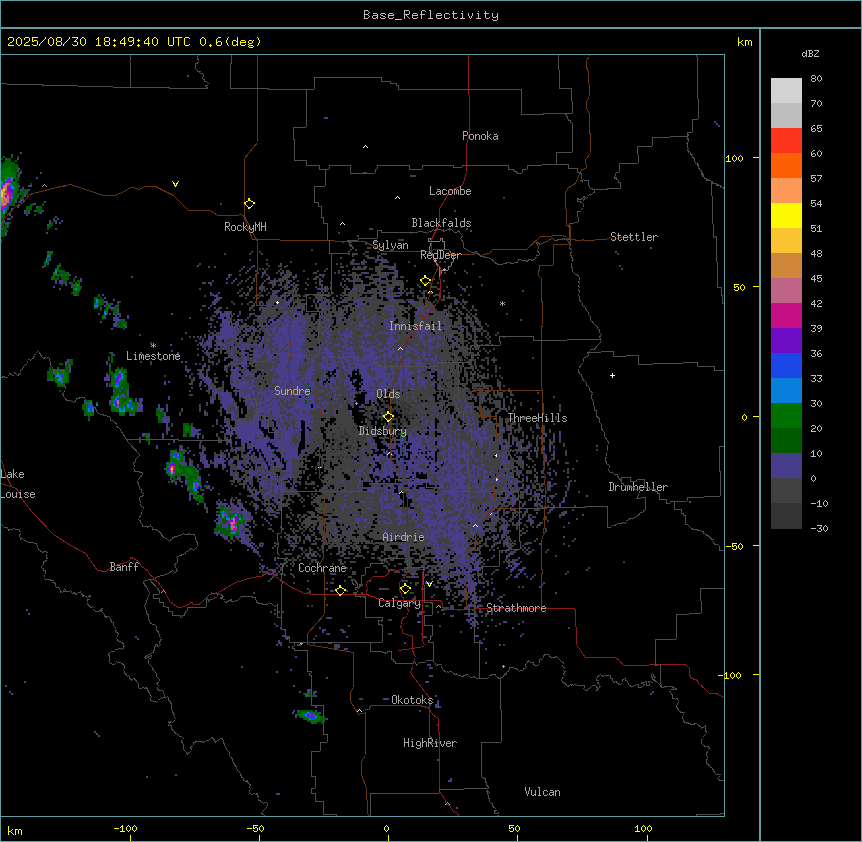Click the Limestone label
This screenshot has width=862, height=842.
tap(153, 356)
